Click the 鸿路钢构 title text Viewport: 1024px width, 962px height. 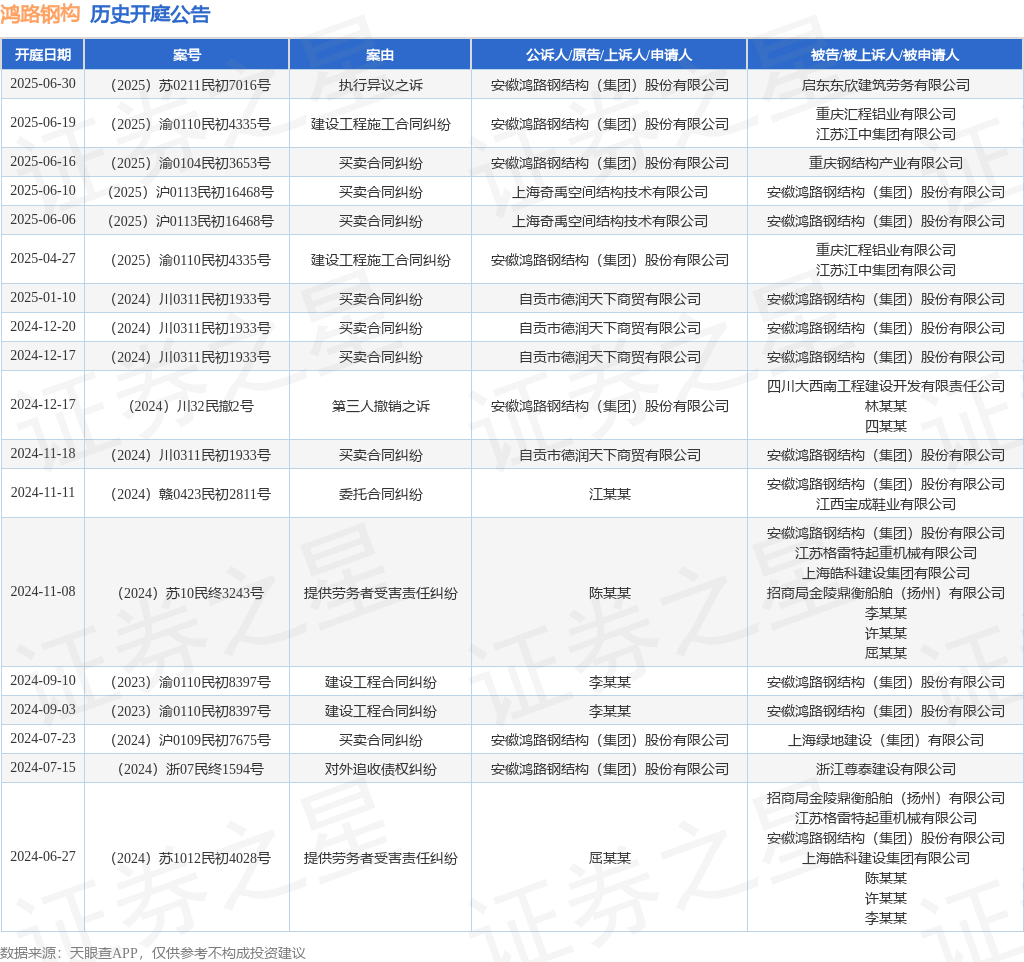point(40,14)
